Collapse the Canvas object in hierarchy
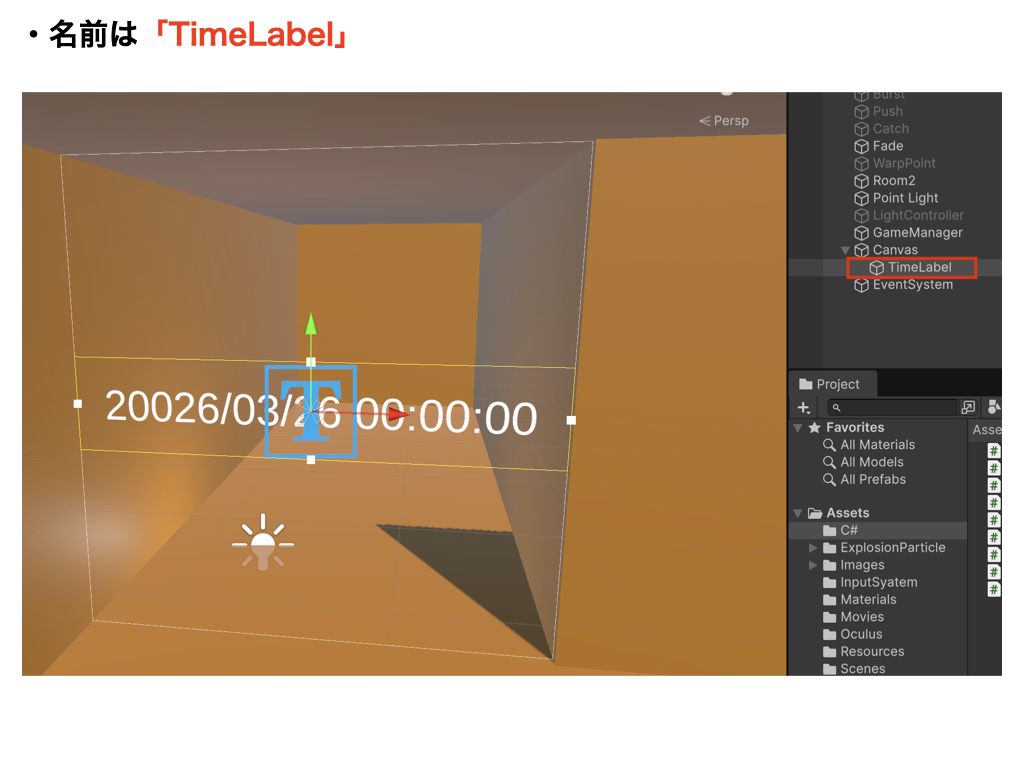Screen dimensions: 1024x768 click(846, 250)
